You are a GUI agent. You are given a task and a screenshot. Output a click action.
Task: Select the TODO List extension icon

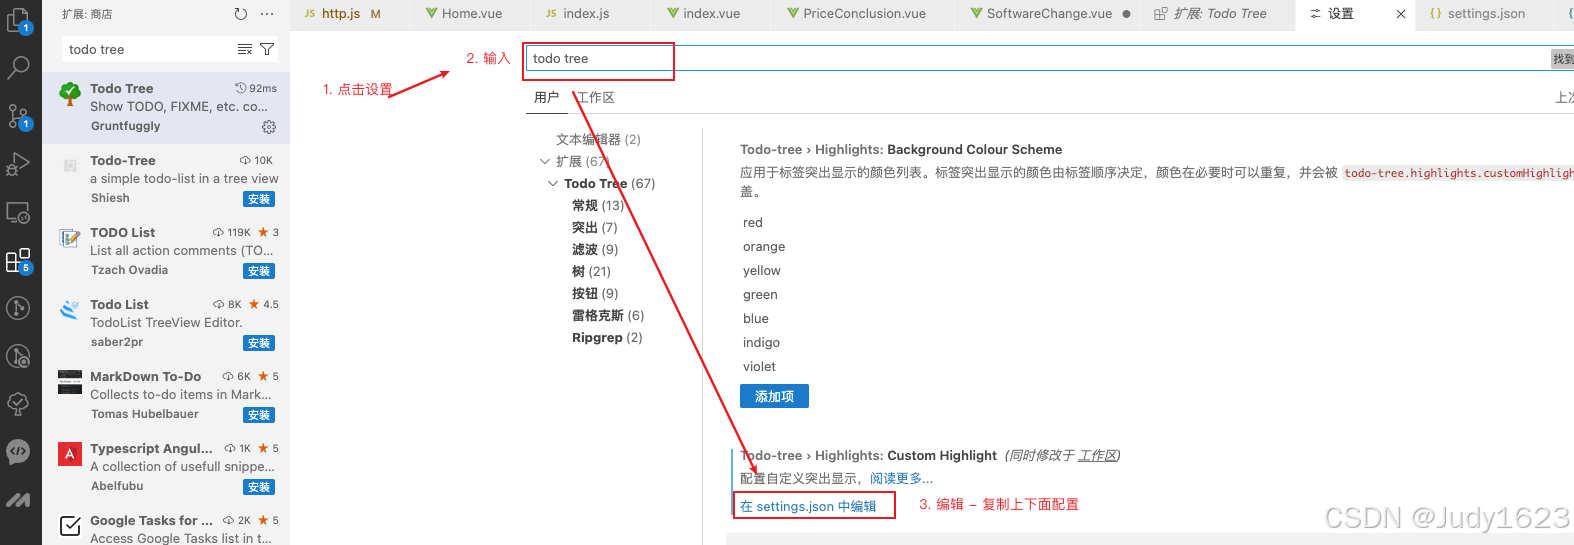coord(70,238)
